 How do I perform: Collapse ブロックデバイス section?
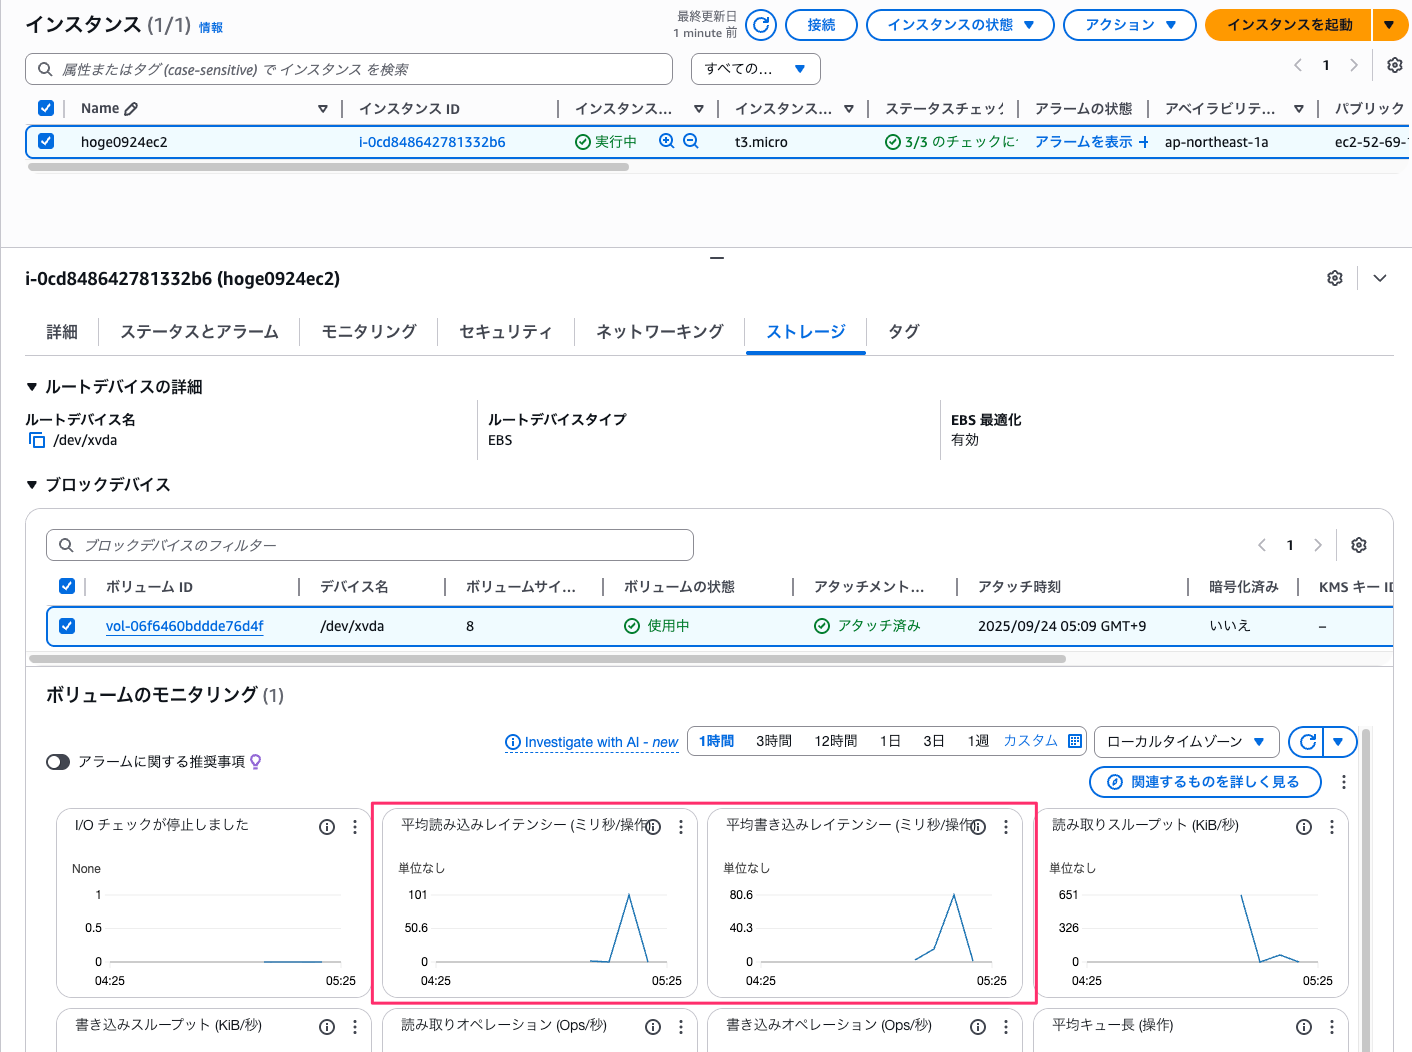(x=32, y=485)
